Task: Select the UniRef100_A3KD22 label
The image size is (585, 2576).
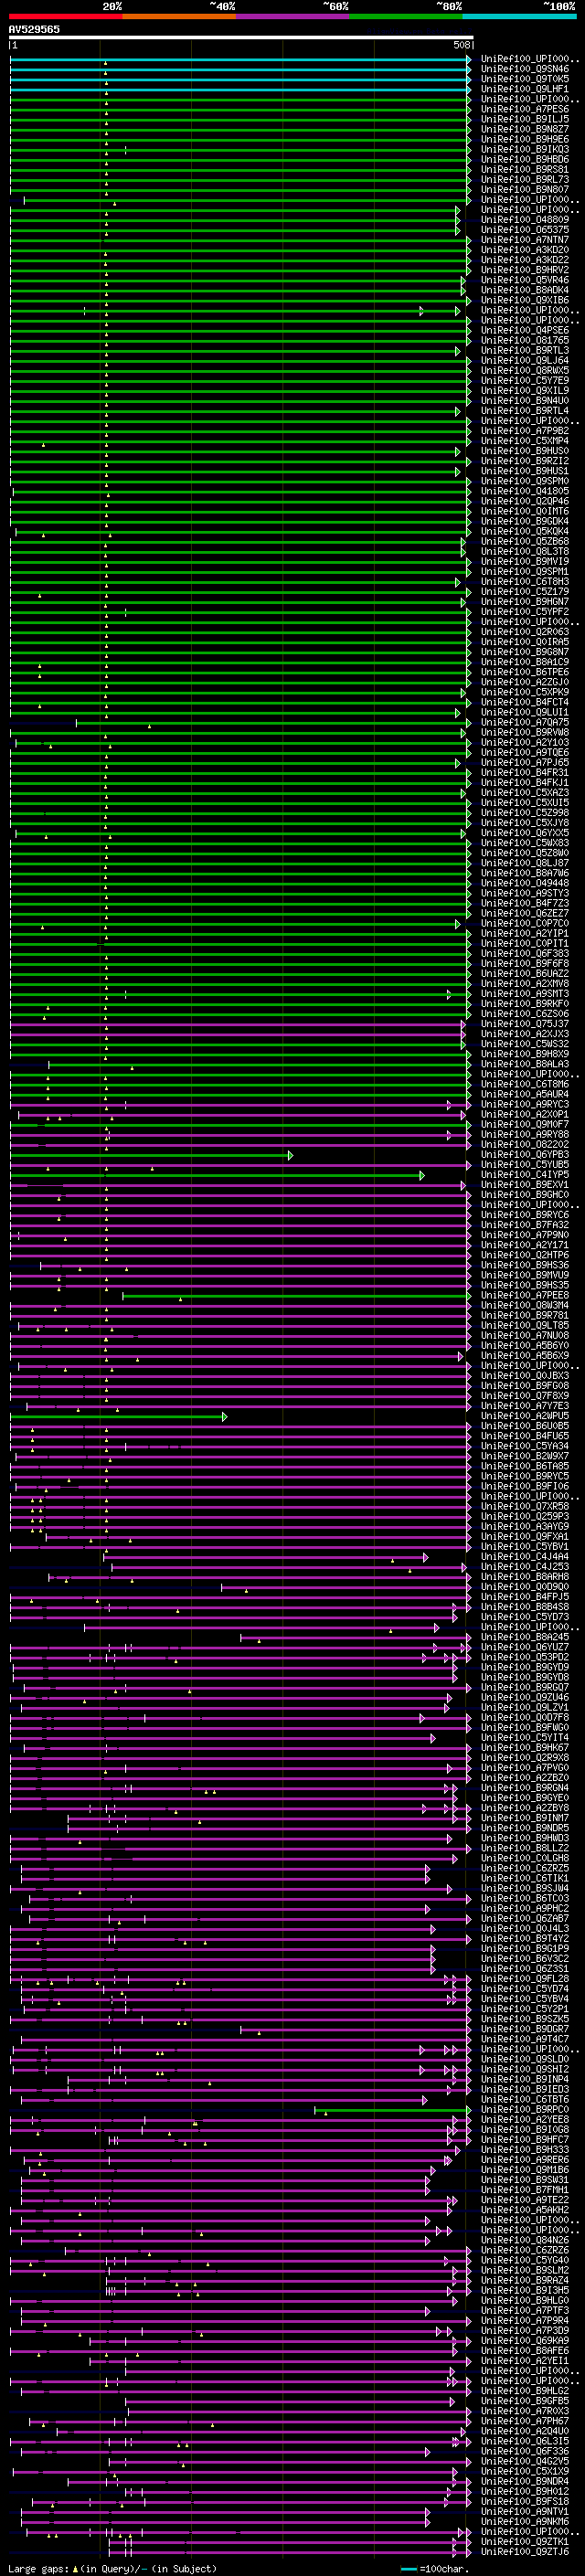Action: (x=525, y=261)
